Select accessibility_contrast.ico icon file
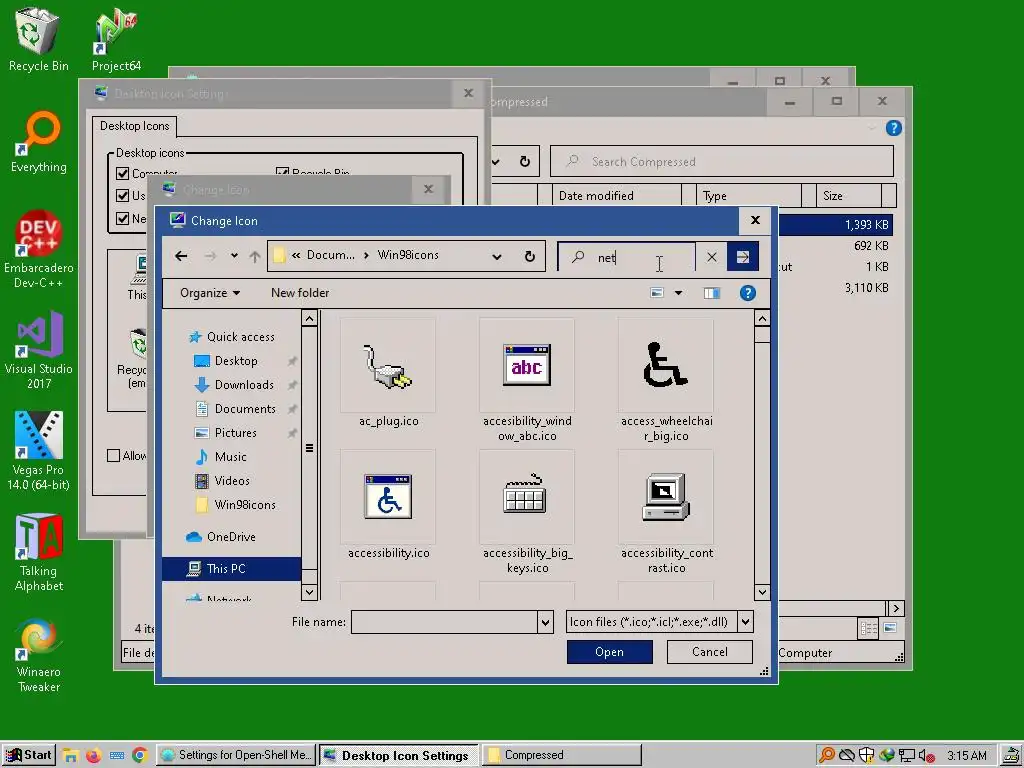Image resolution: width=1024 pixels, height=768 pixels. tap(665, 512)
